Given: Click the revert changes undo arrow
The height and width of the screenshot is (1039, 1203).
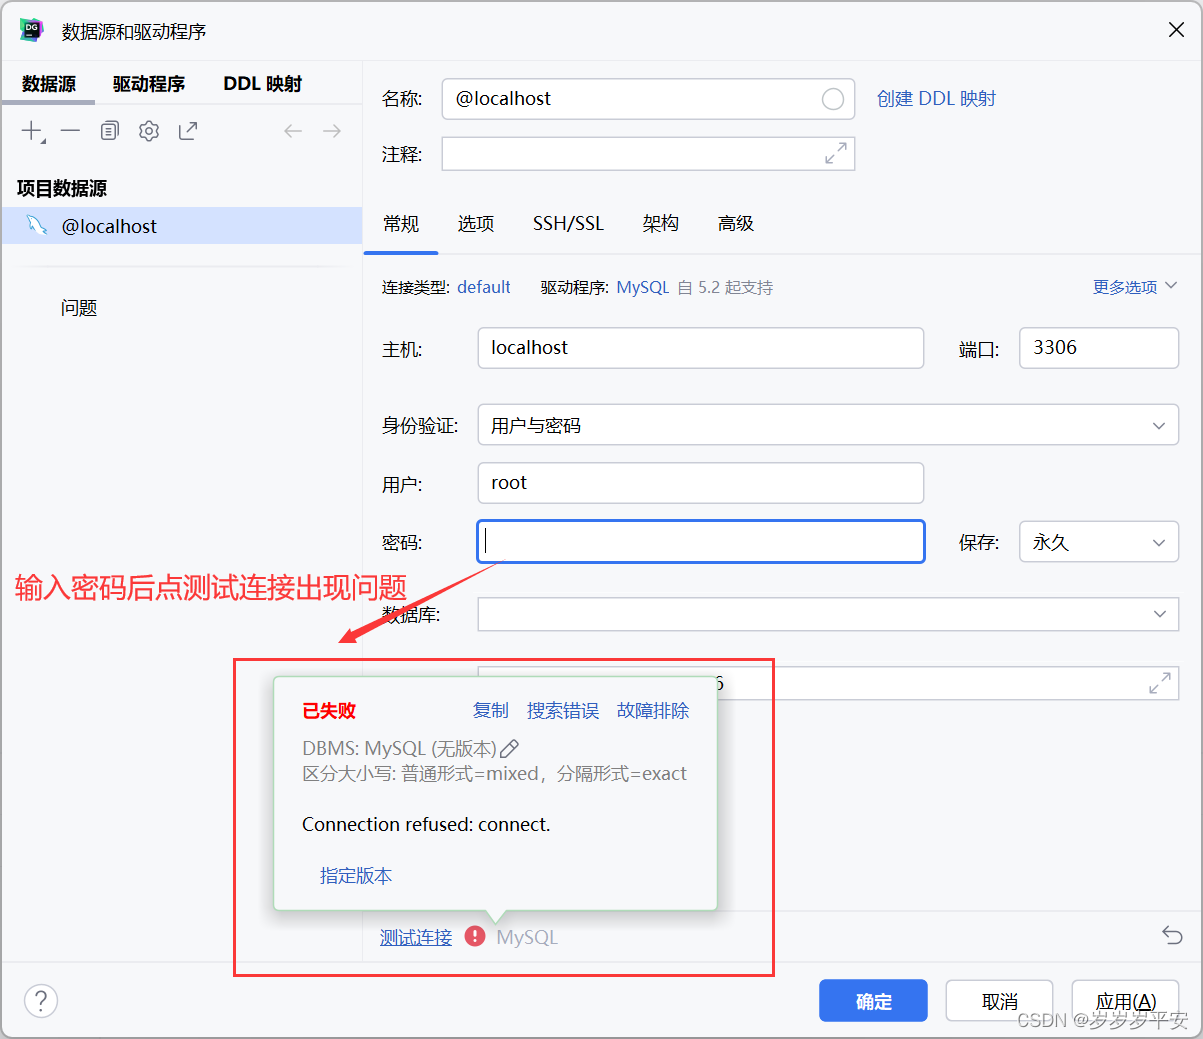Looking at the screenshot, I should click(1172, 936).
